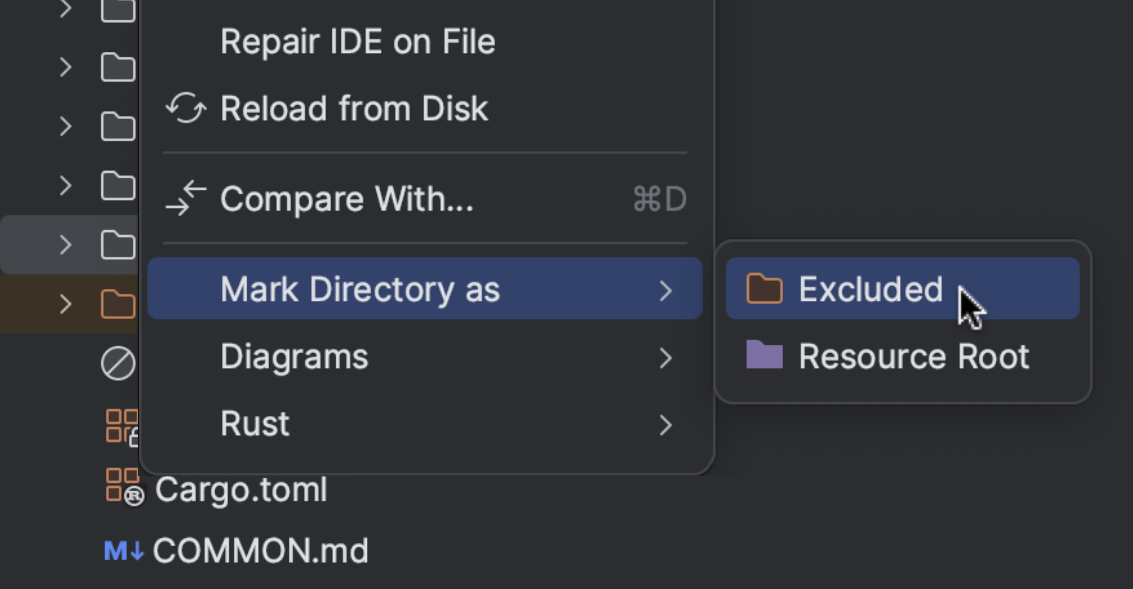This screenshot has width=1133, height=589.
Task: Select the Reload from Disk menu entry
Action: (x=353, y=108)
